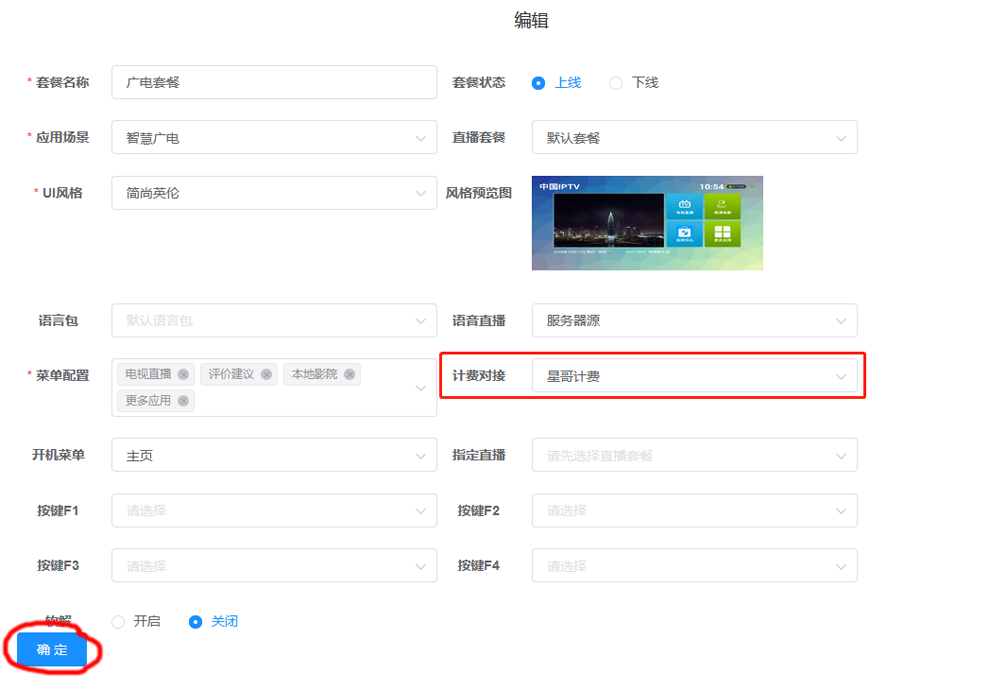
Task: Remove the 更多应用 tag
Action: pyautogui.click(x=183, y=401)
